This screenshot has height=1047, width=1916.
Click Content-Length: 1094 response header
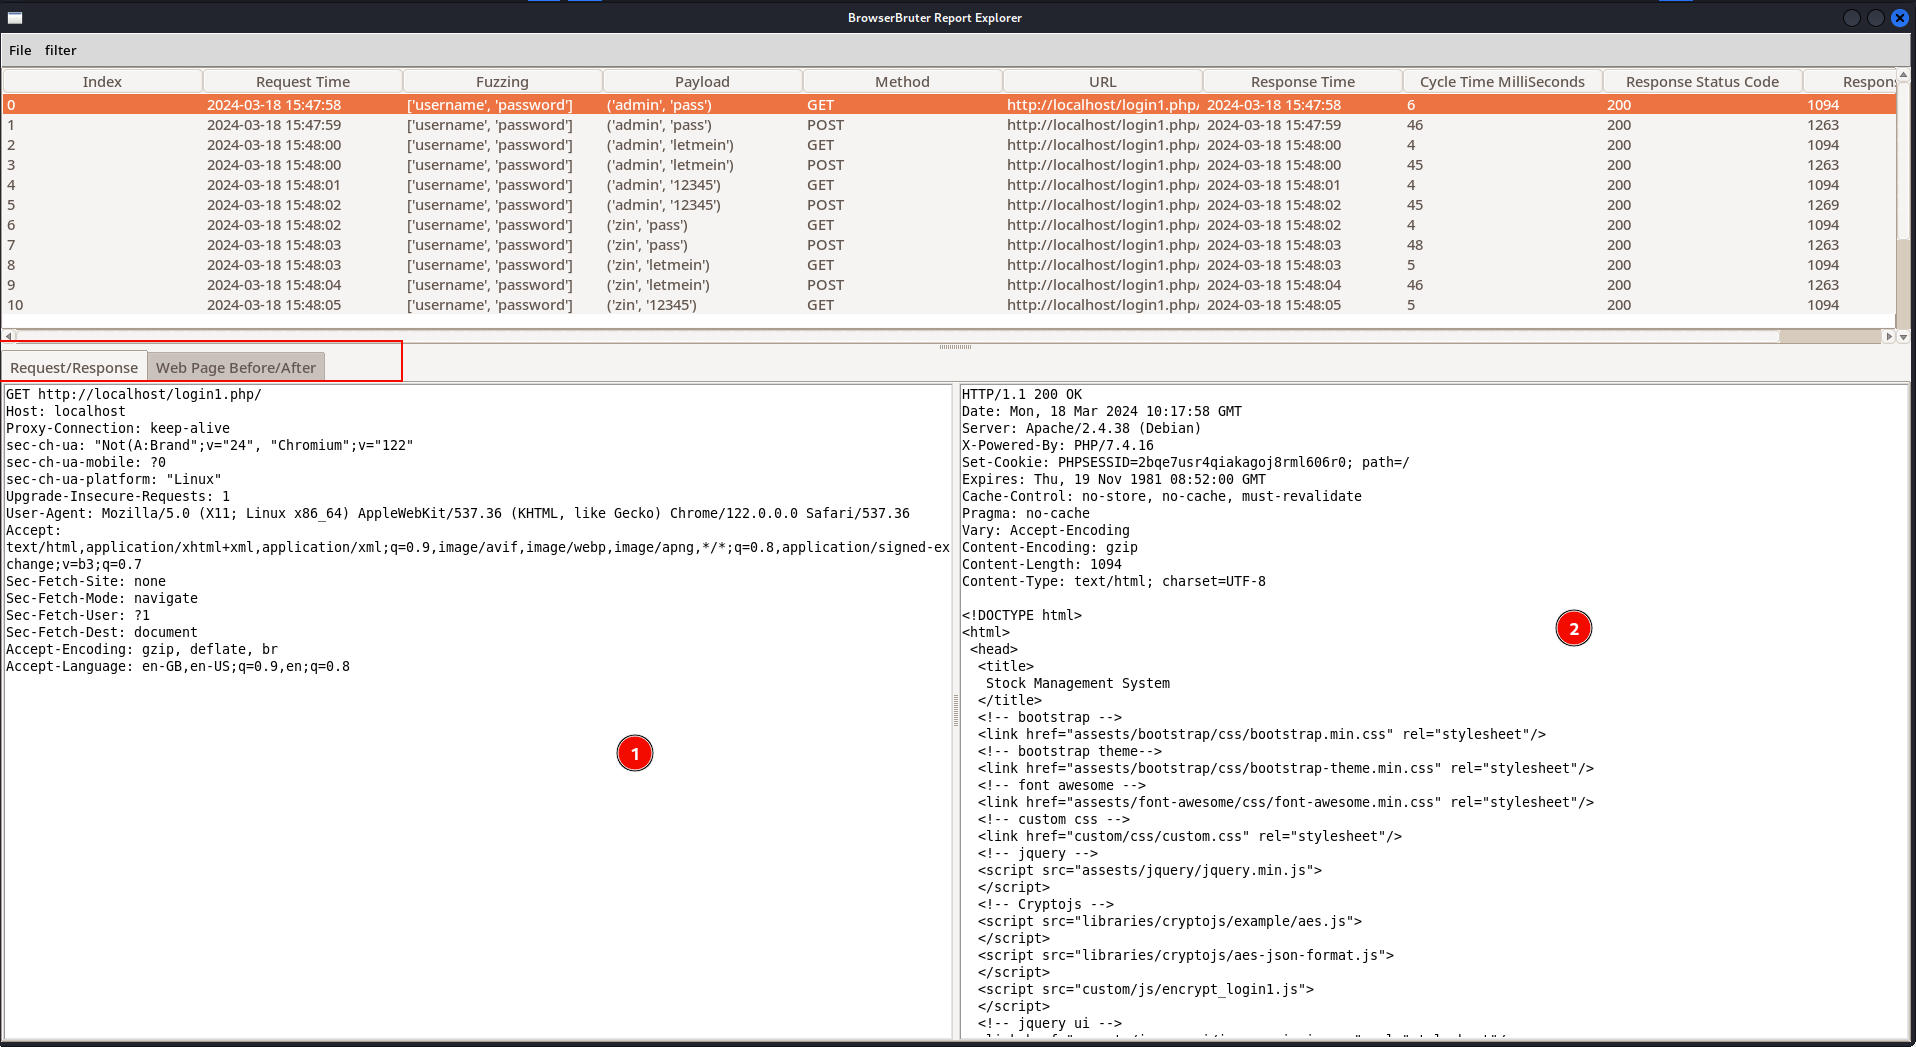[1042, 564]
